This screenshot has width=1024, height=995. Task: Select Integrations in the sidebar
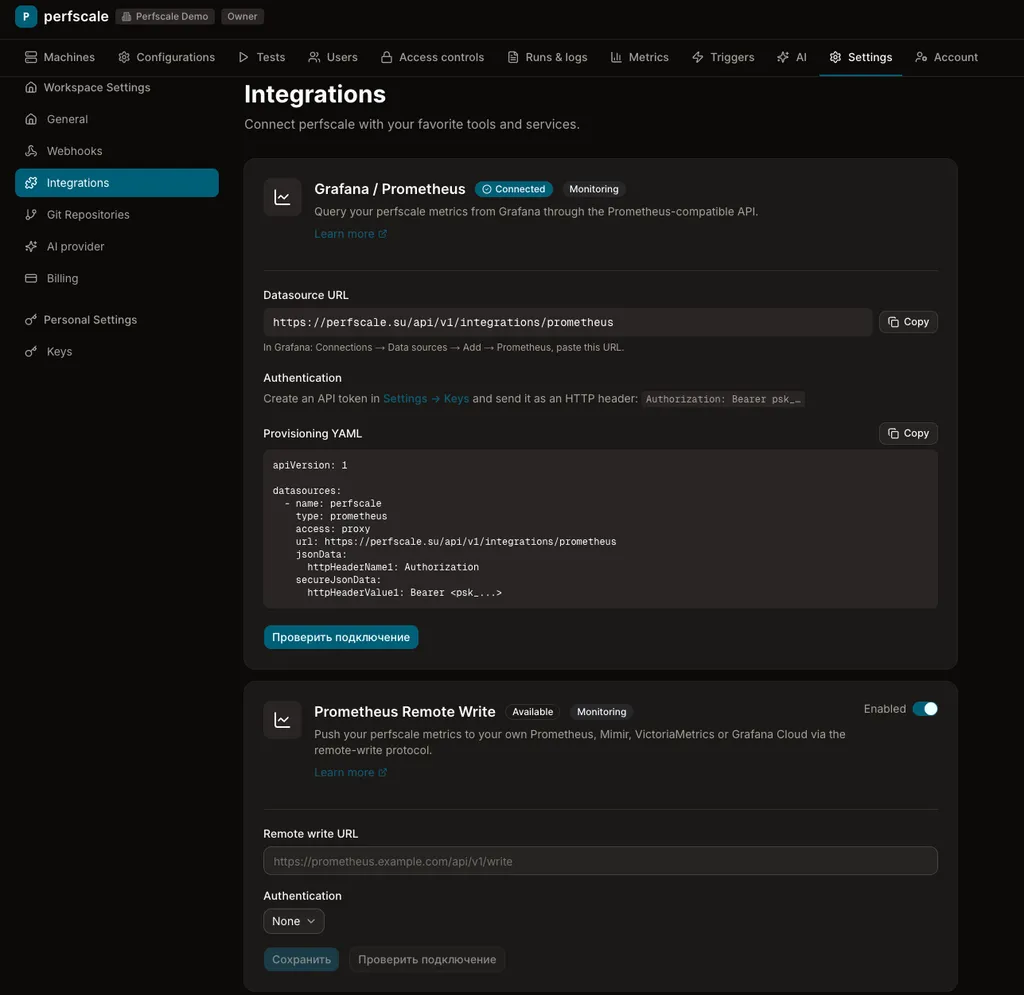click(x=117, y=183)
